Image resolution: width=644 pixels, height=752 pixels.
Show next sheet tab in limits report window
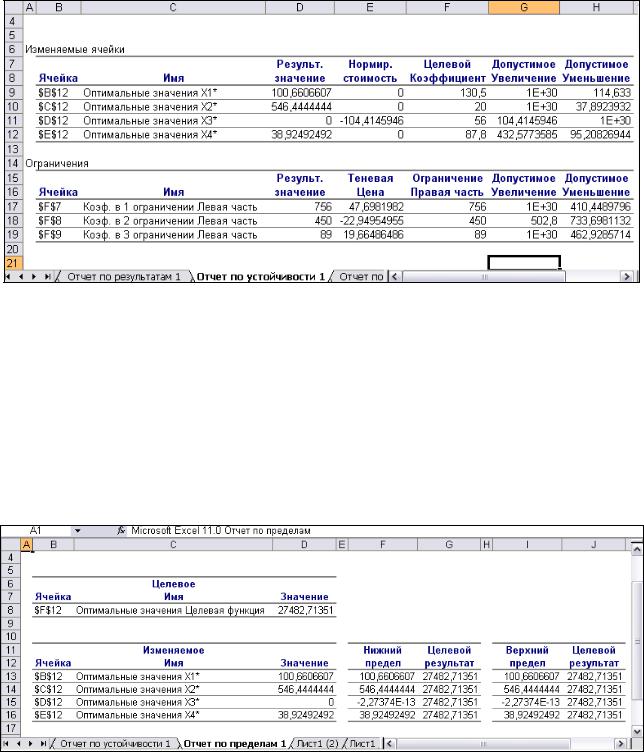coord(31,744)
